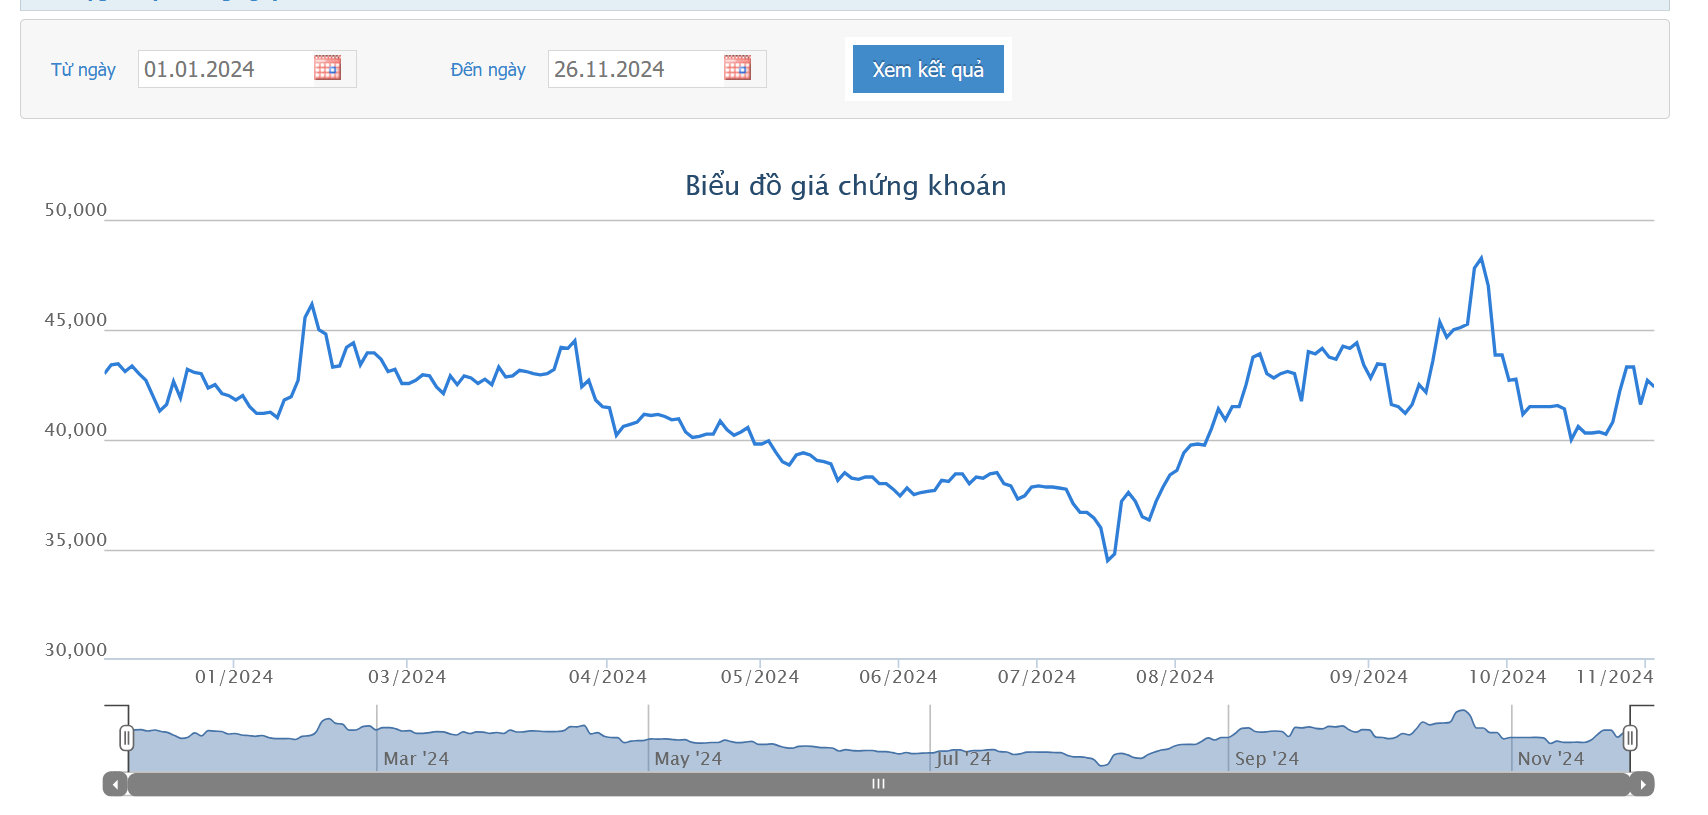Click the left navigator range handle

[126, 738]
